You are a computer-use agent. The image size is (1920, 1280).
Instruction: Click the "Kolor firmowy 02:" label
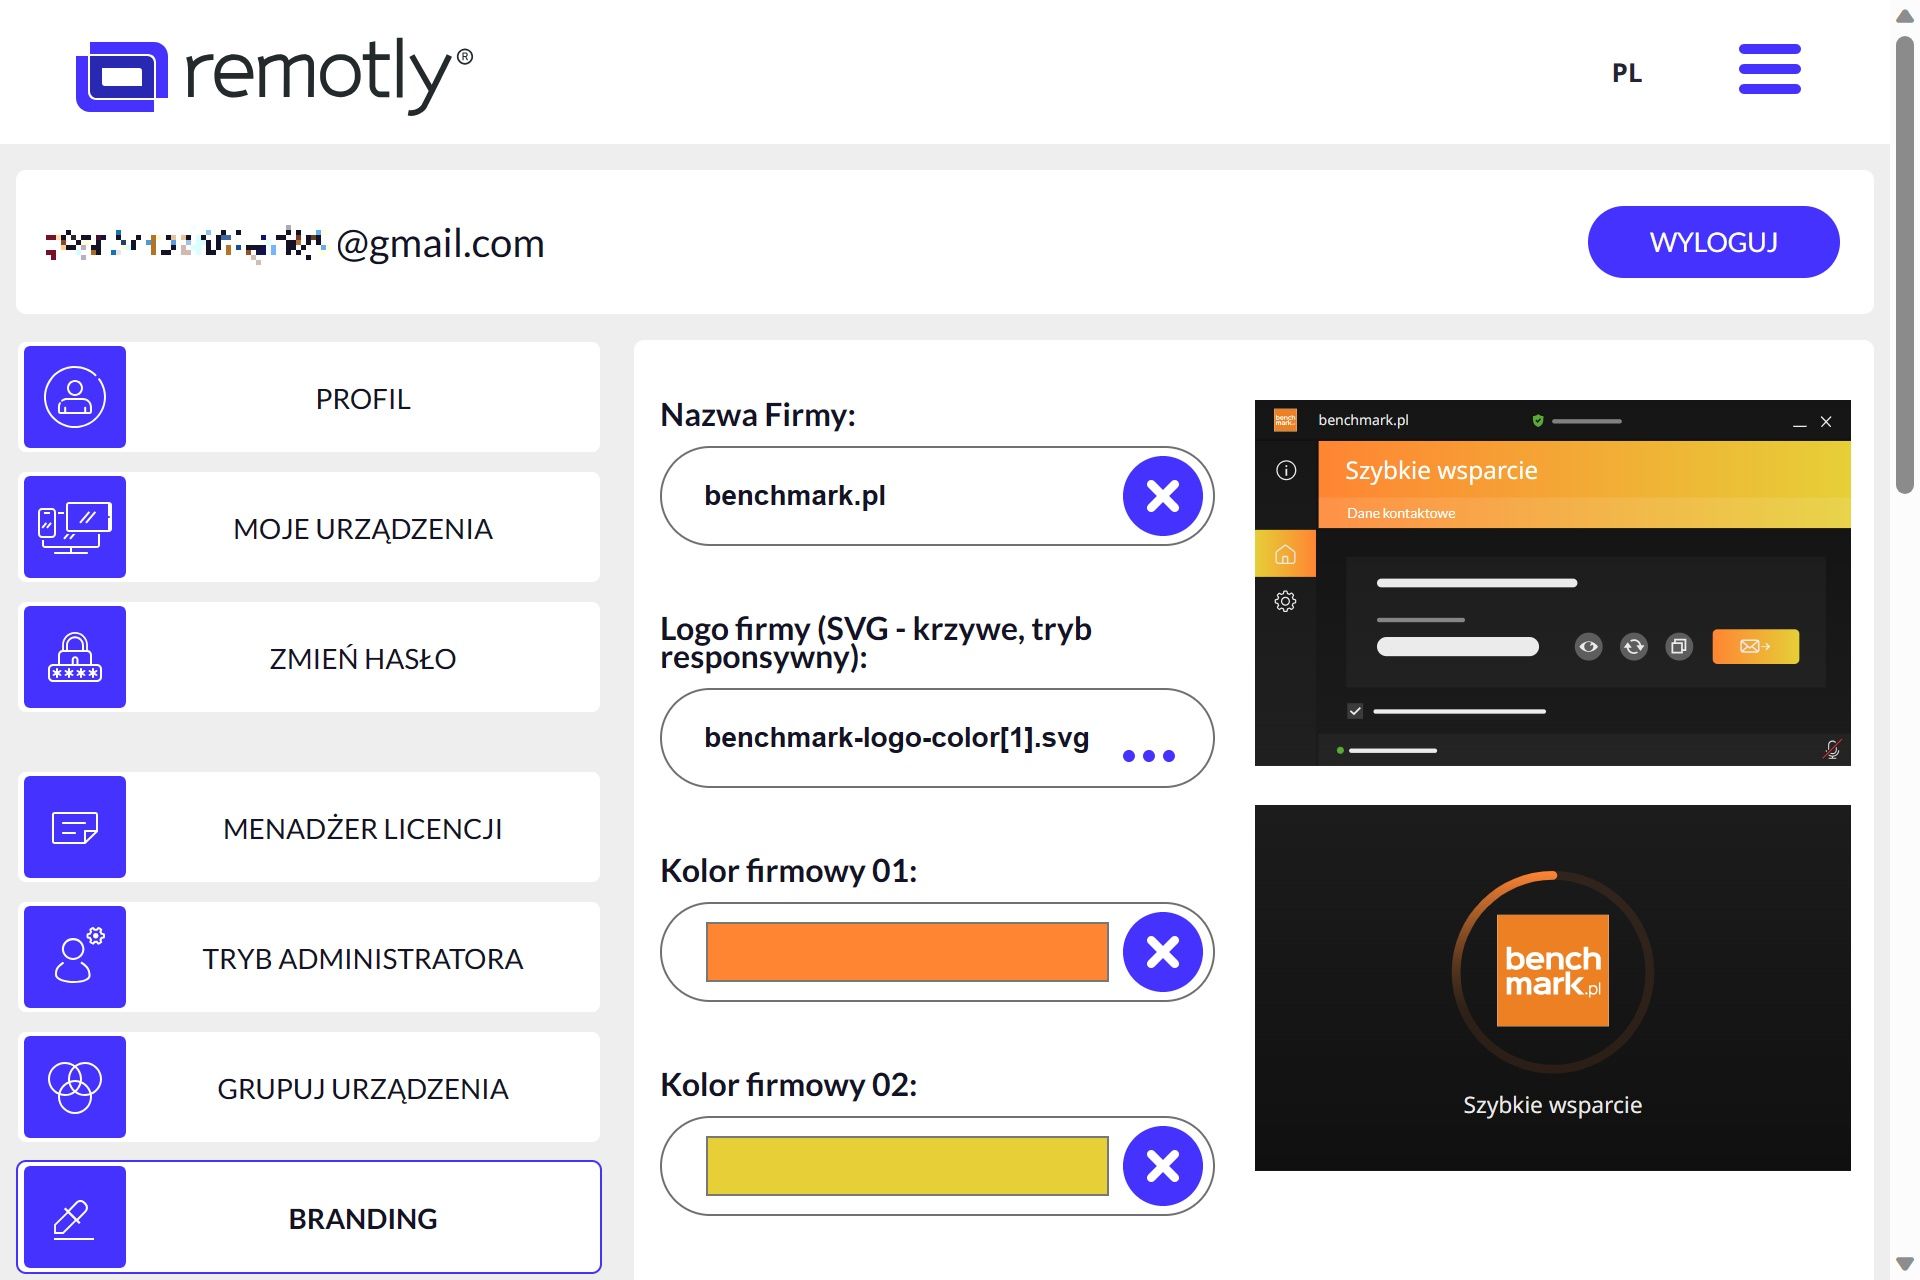[x=789, y=1085]
